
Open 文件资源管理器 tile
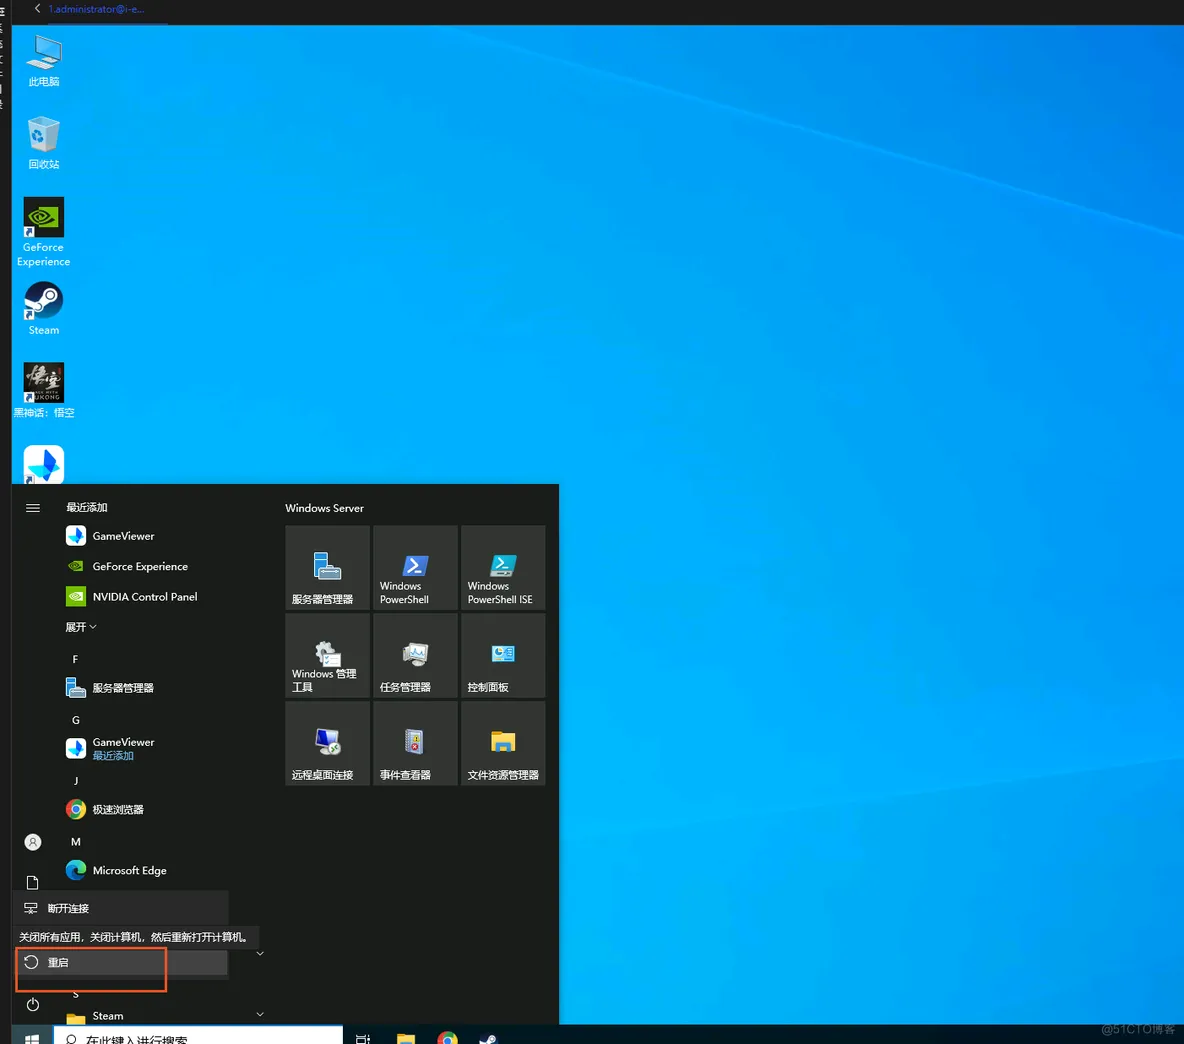[503, 744]
